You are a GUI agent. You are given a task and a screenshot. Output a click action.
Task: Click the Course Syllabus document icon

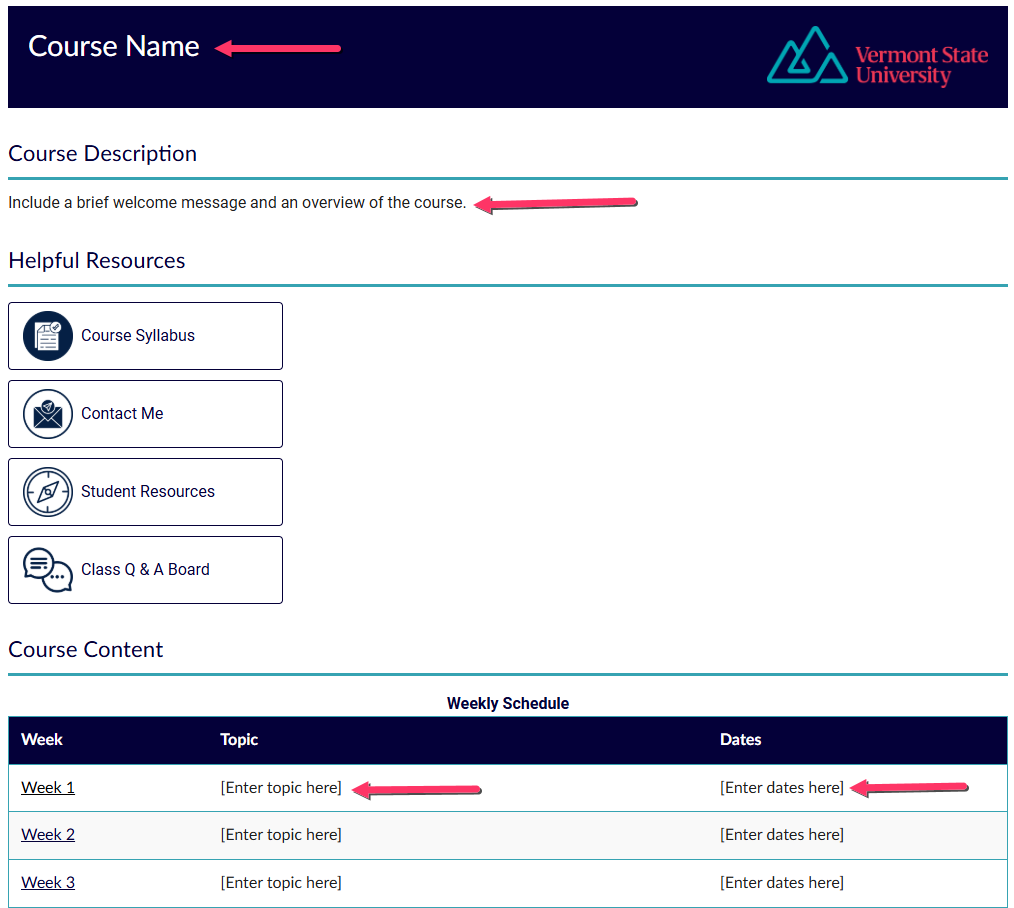[48, 336]
